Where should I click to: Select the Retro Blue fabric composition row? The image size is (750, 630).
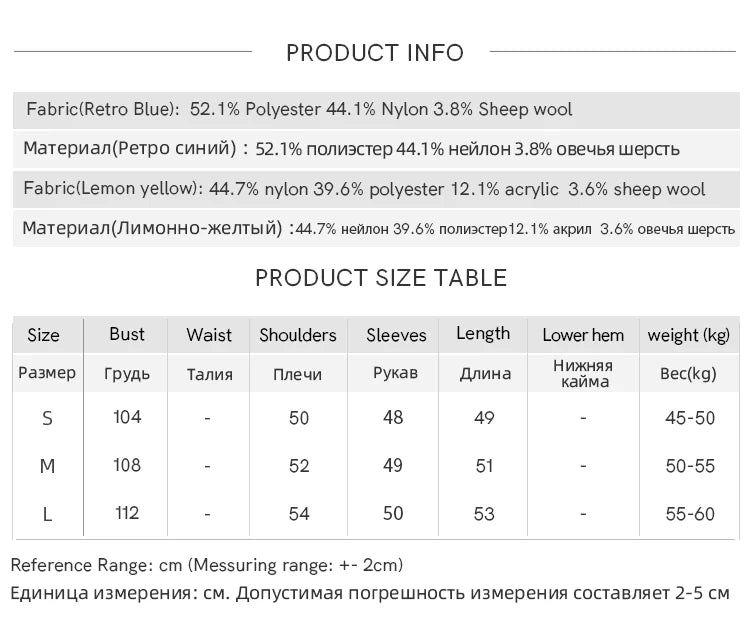pyautogui.click(x=300, y=109)
